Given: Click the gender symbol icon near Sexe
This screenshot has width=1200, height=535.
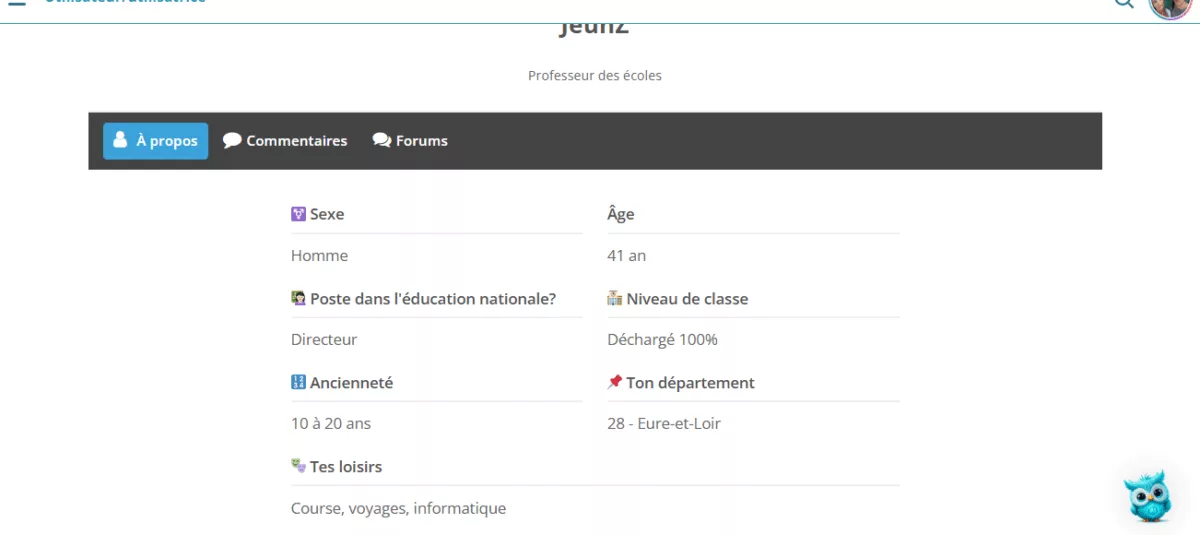Looking at the screenshot, I should point(298,214).
